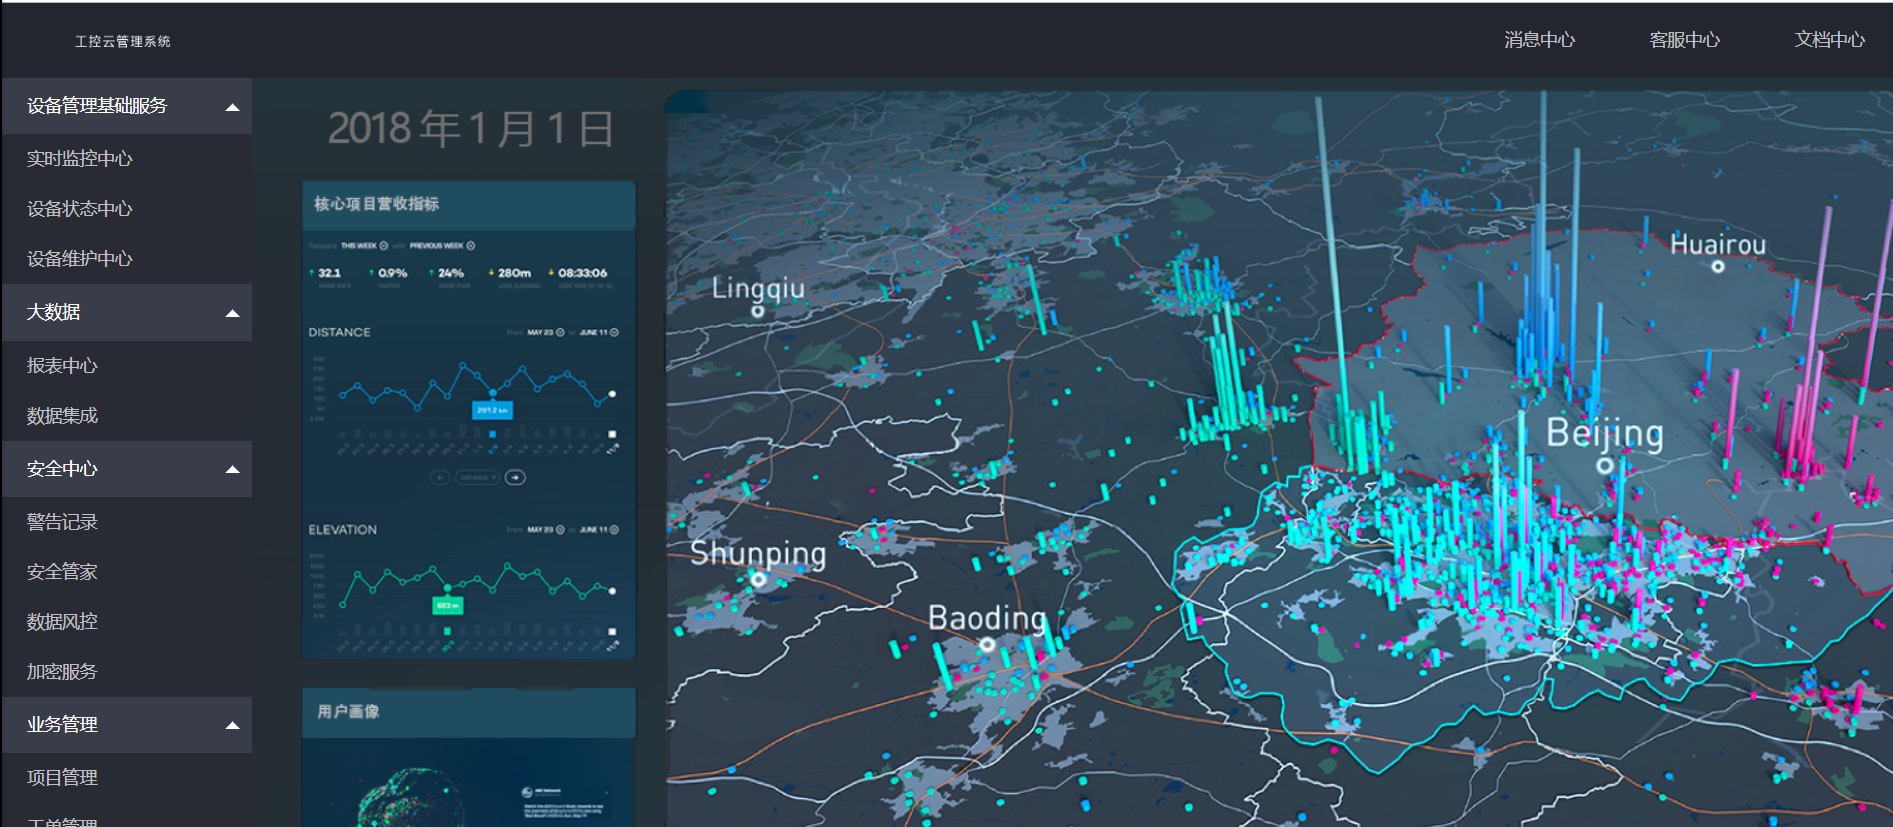Viewport: 1893px width, 827px height.
Task: Open 项目管理 under 业务管理
Action: point(62,777)
